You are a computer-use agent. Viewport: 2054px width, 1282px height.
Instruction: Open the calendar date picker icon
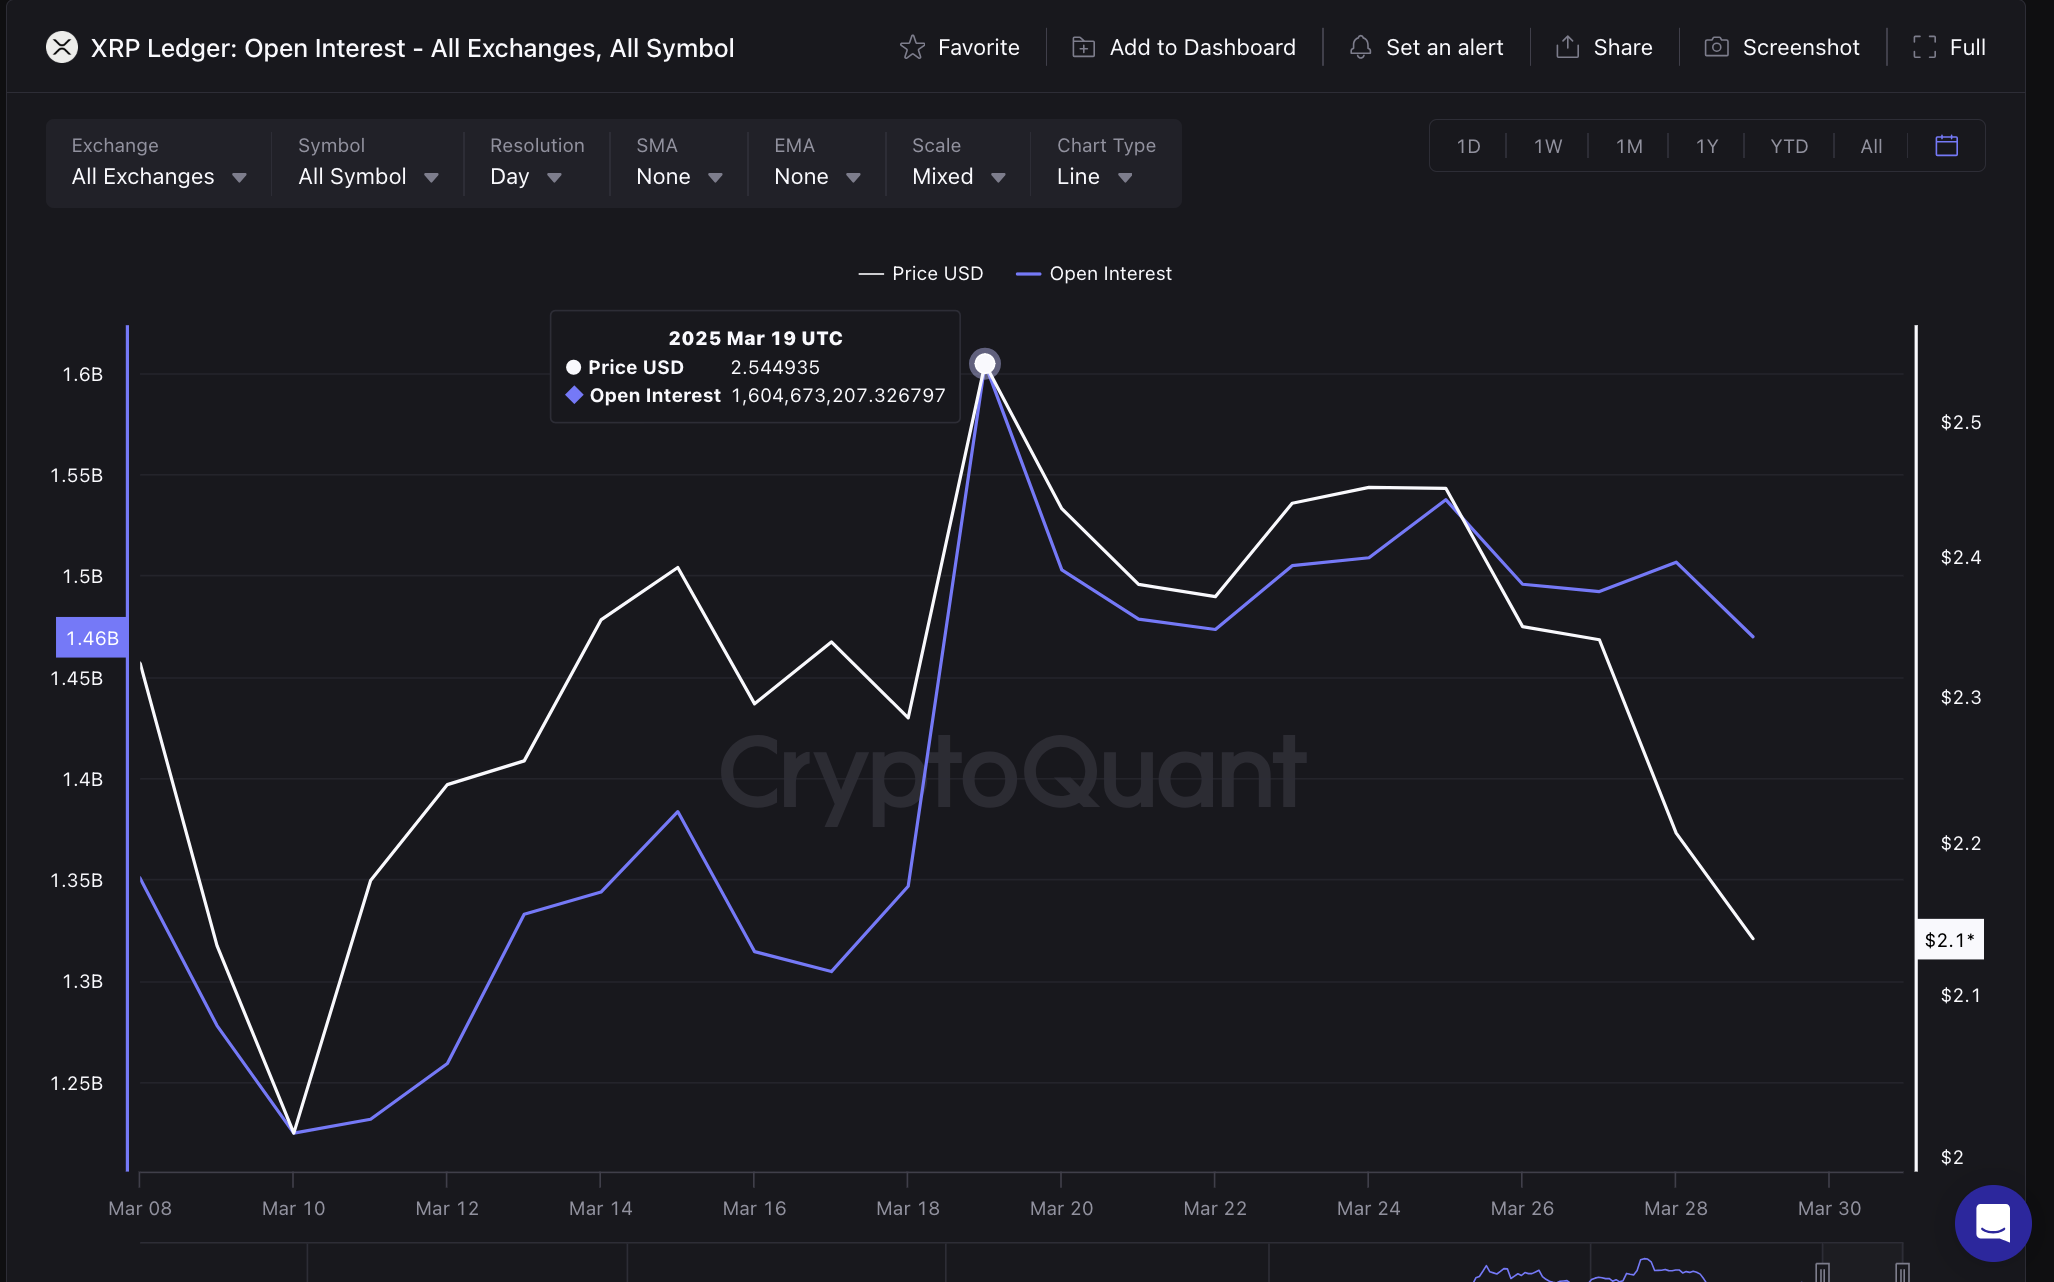(1946, 146)
